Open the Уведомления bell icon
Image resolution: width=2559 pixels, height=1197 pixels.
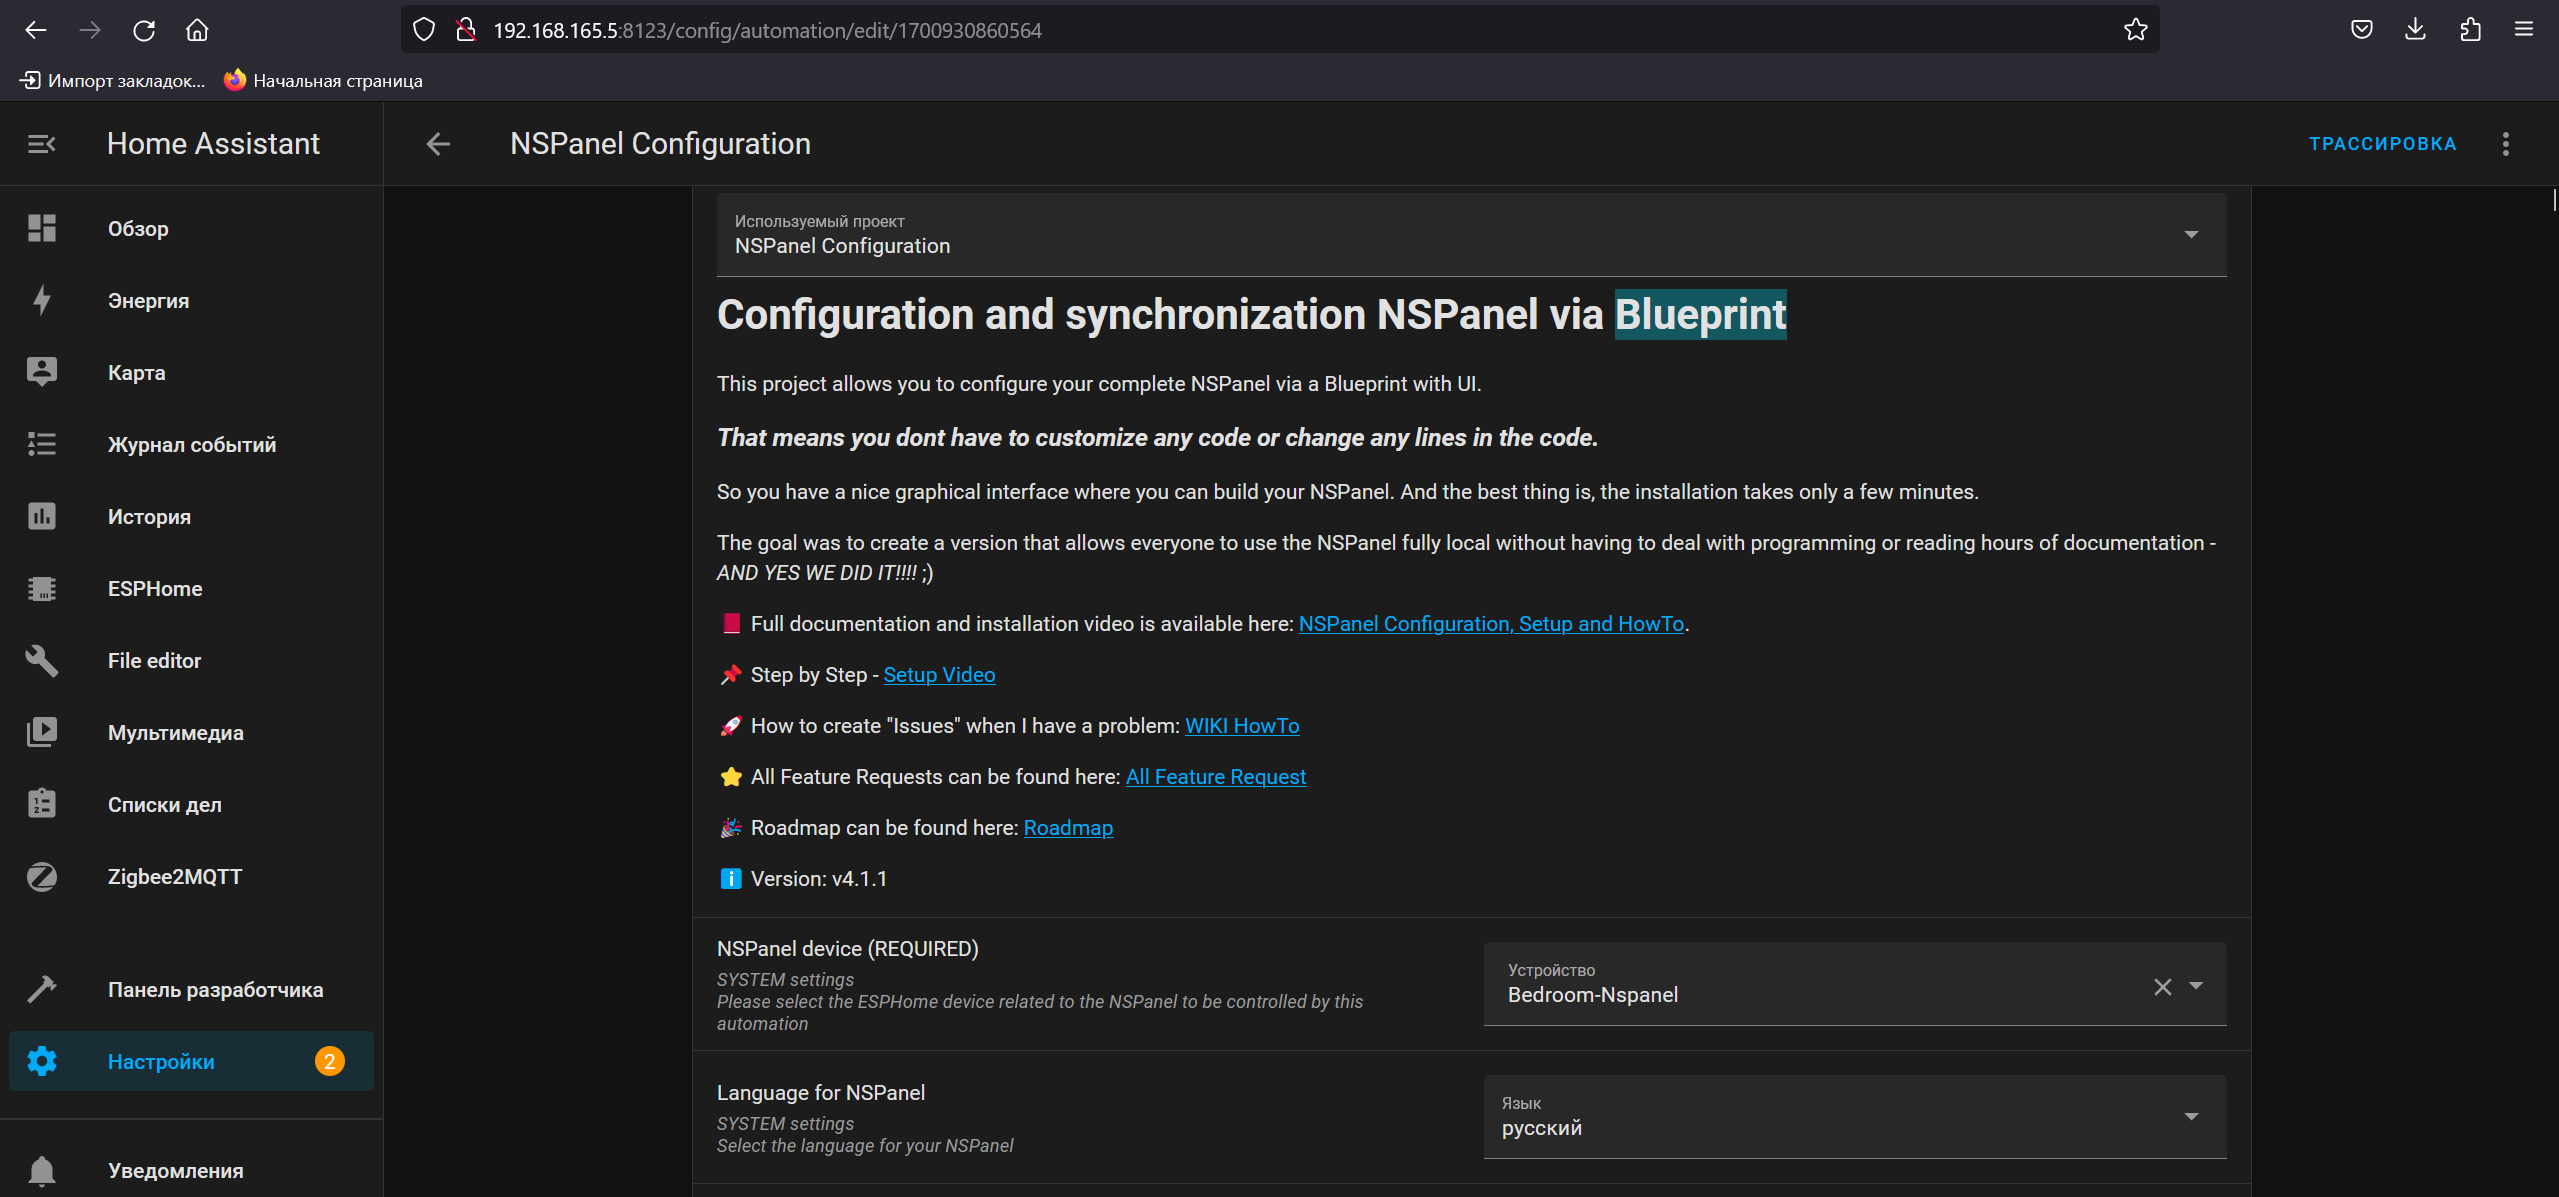click(42, 1170)
